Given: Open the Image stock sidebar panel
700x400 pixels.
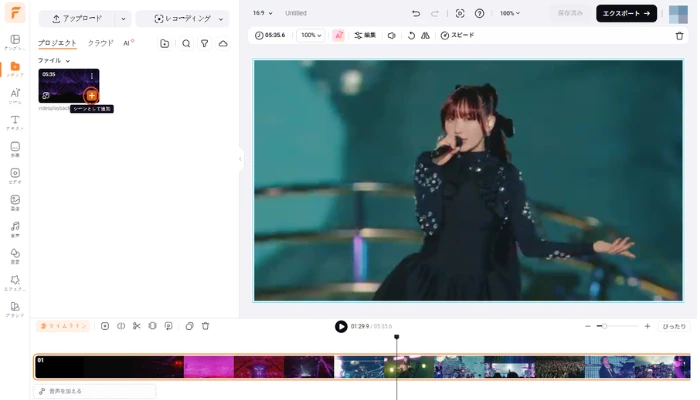Looking at the screenshot, I should (15, 203).
